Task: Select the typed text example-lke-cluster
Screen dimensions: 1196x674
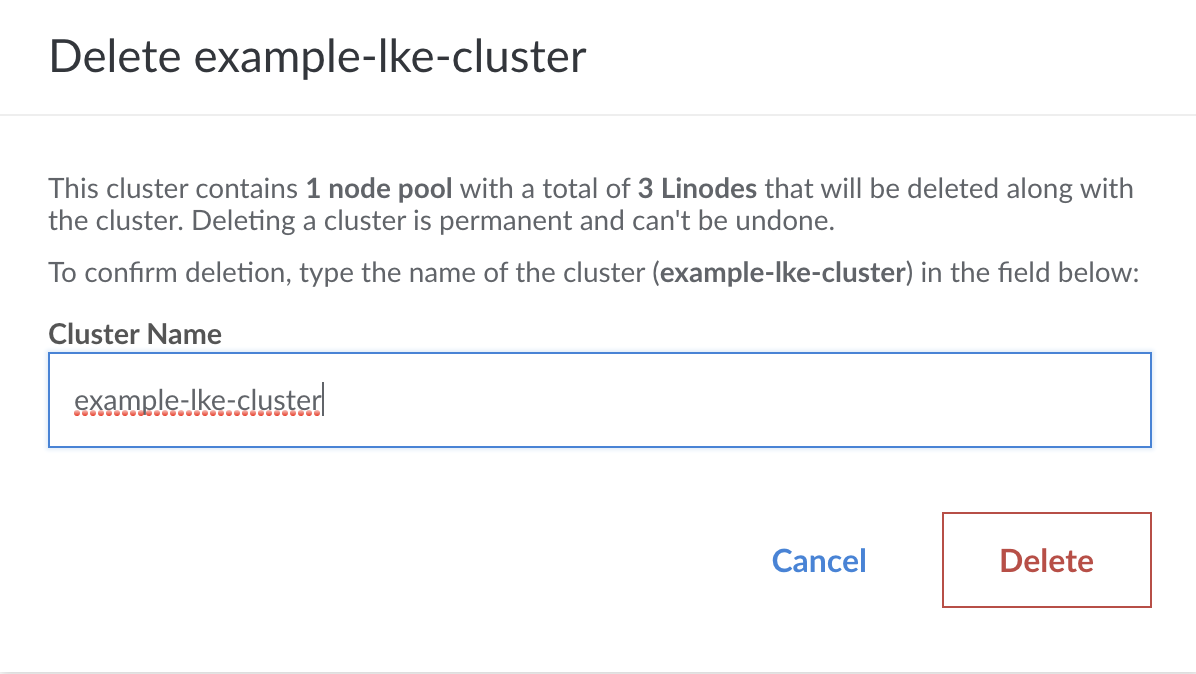Action: (196, 398)
